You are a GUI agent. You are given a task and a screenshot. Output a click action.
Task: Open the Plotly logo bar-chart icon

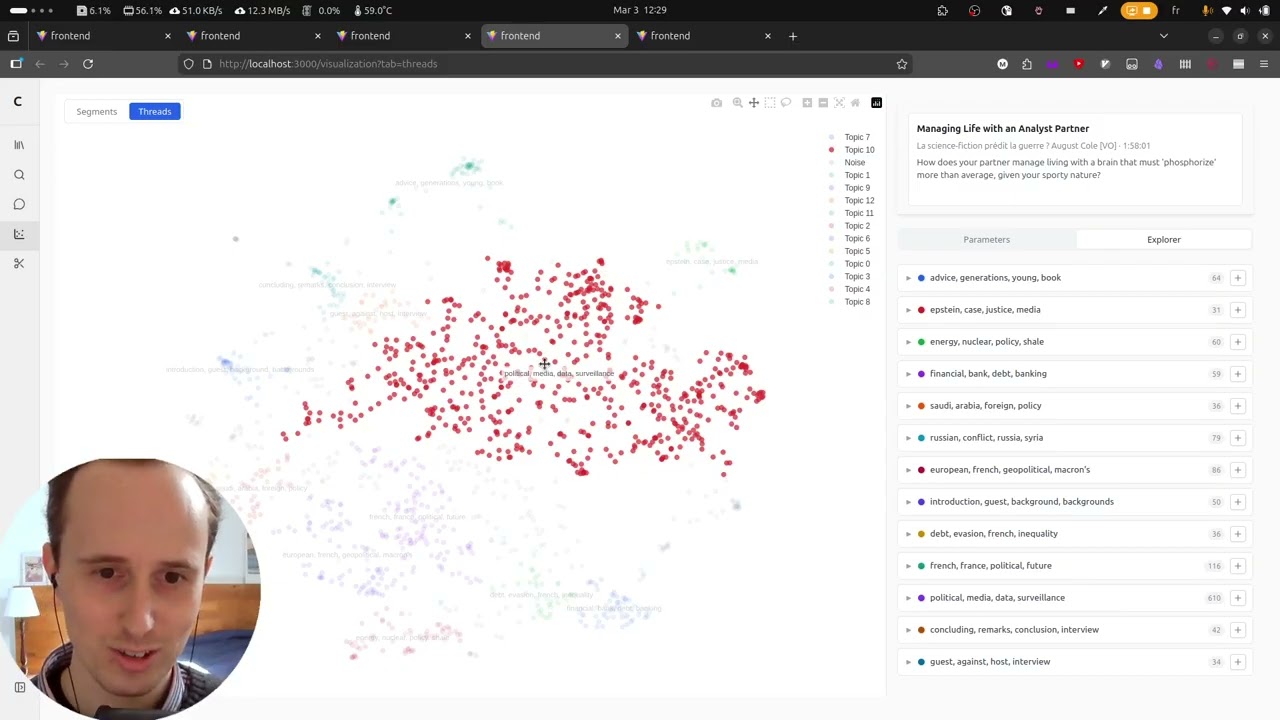(x=876, y=103)
